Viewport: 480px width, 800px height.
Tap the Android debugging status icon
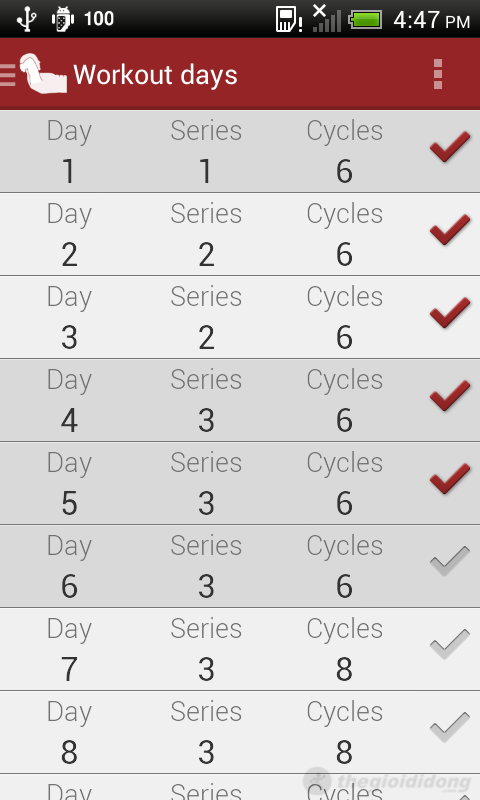(x=63, y=19)
